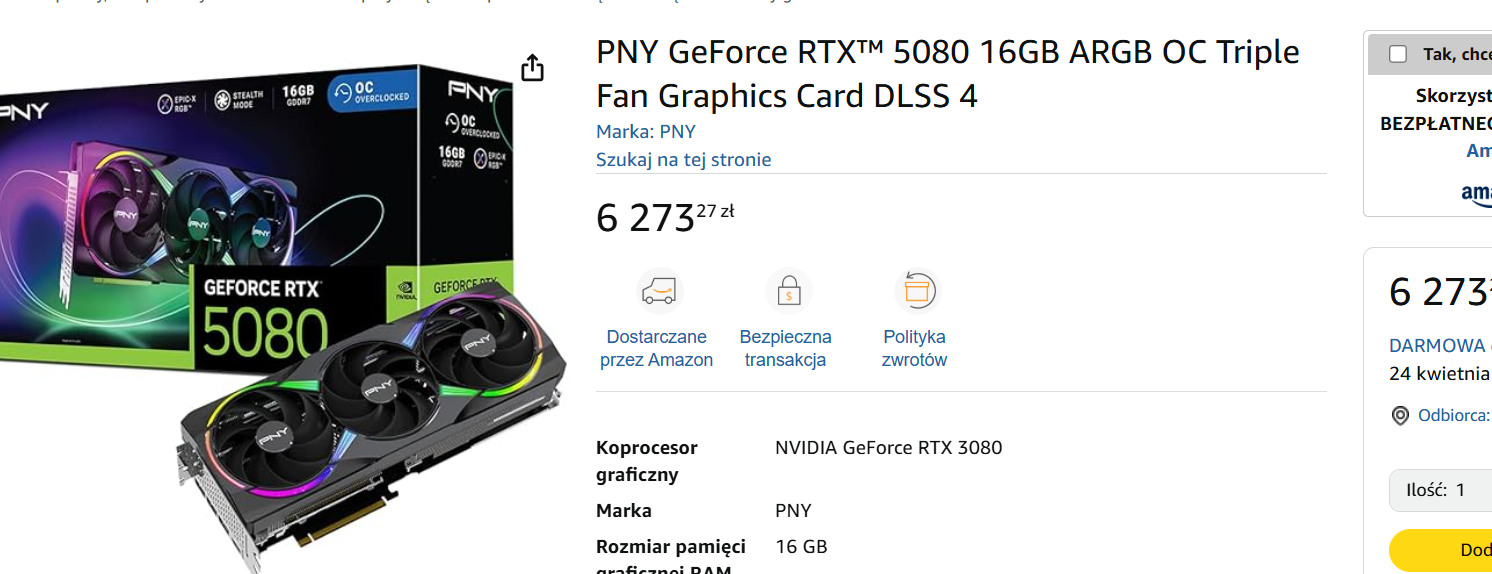Click the 'Odbiorca:' recipient link
Viewport: 1492px width, 574px height.
tap(1454, 416)
